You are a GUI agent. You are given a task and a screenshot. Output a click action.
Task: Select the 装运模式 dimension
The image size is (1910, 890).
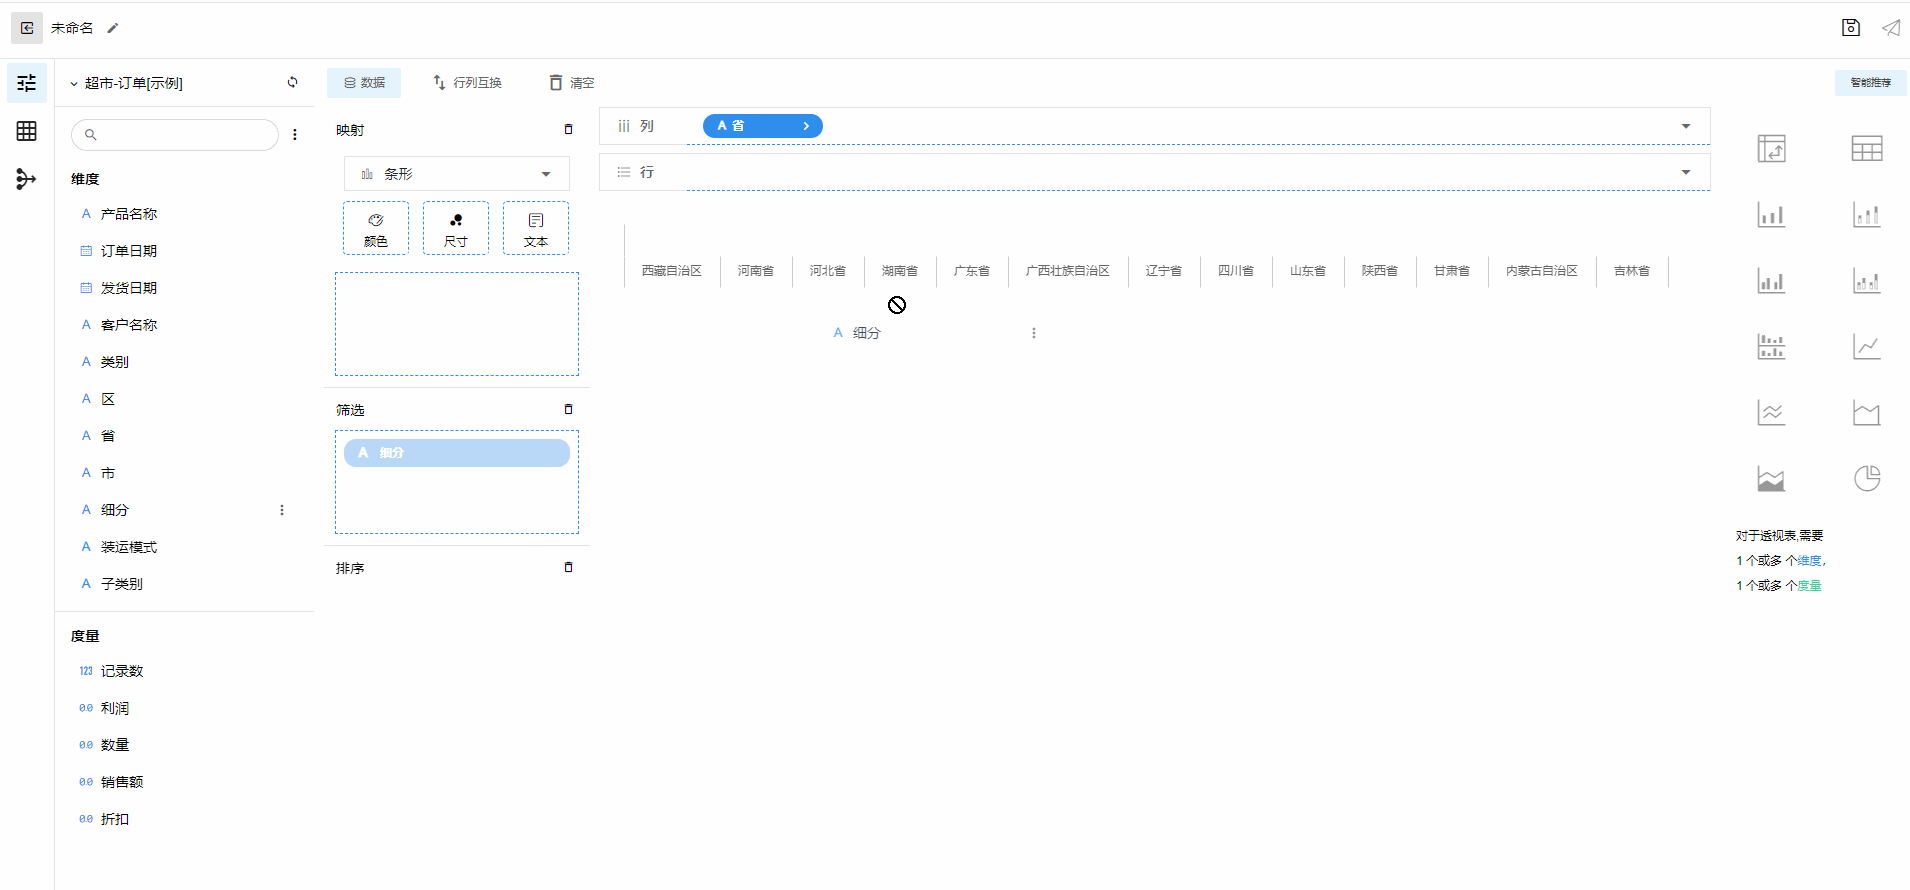click(x=129, y=547)
